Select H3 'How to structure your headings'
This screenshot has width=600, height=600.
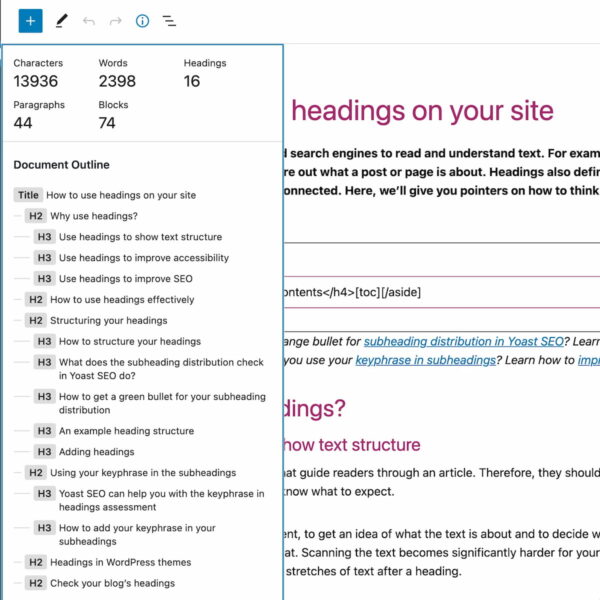click(117, 341)
